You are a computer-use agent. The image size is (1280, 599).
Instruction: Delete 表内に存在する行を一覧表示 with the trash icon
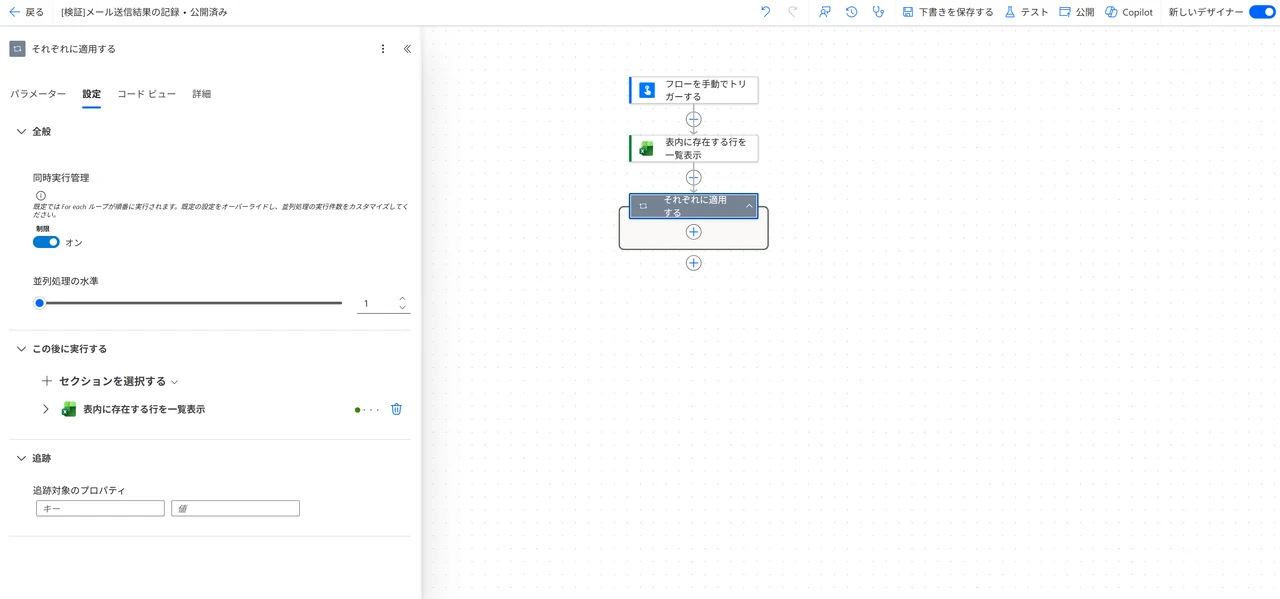397,409
